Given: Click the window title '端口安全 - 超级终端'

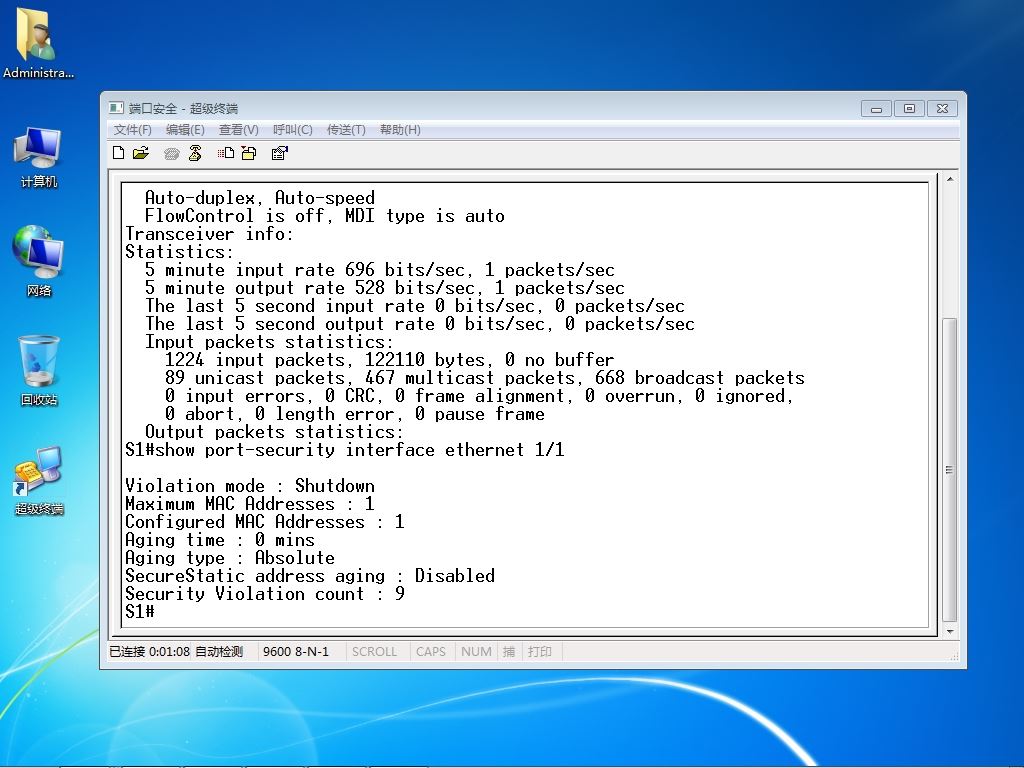Looking at the screenshot, I should 183,108.
